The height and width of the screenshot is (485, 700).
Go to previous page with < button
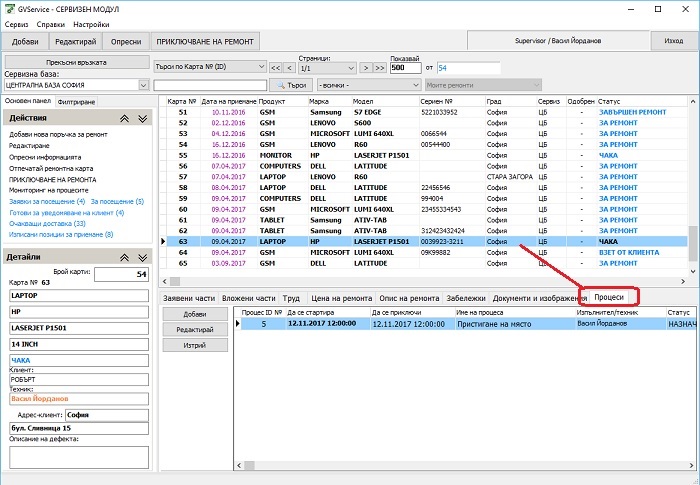pos(290,68)
